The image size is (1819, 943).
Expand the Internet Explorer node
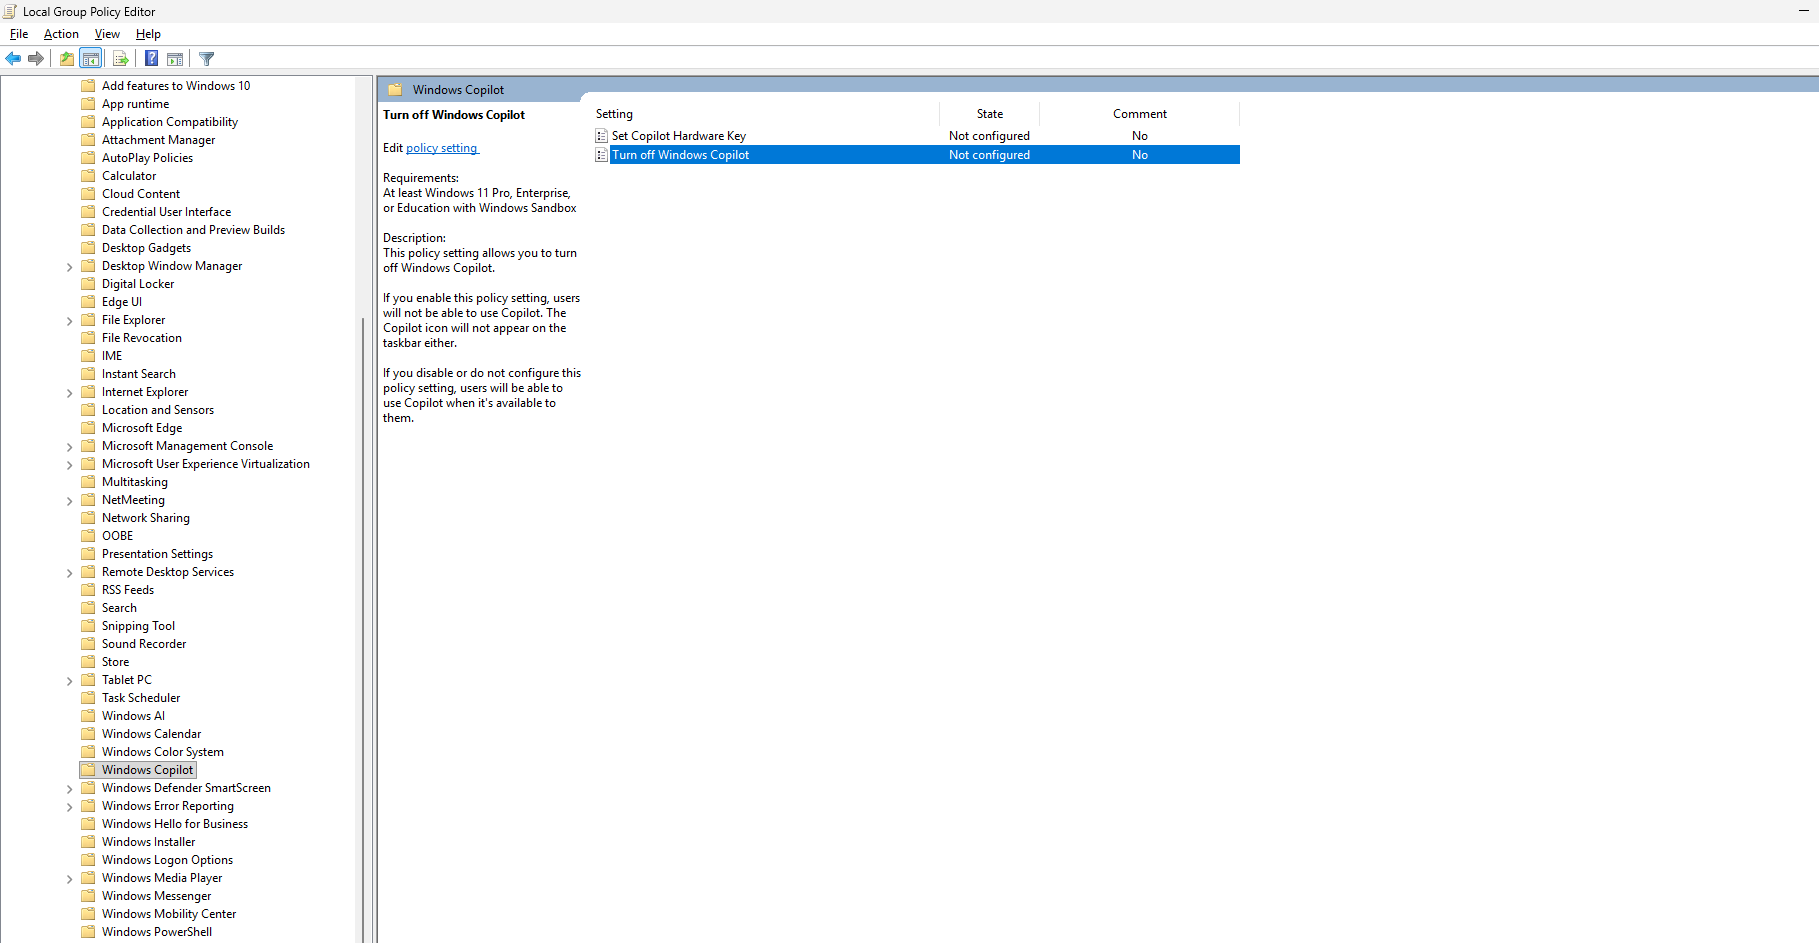coord(69,392)
